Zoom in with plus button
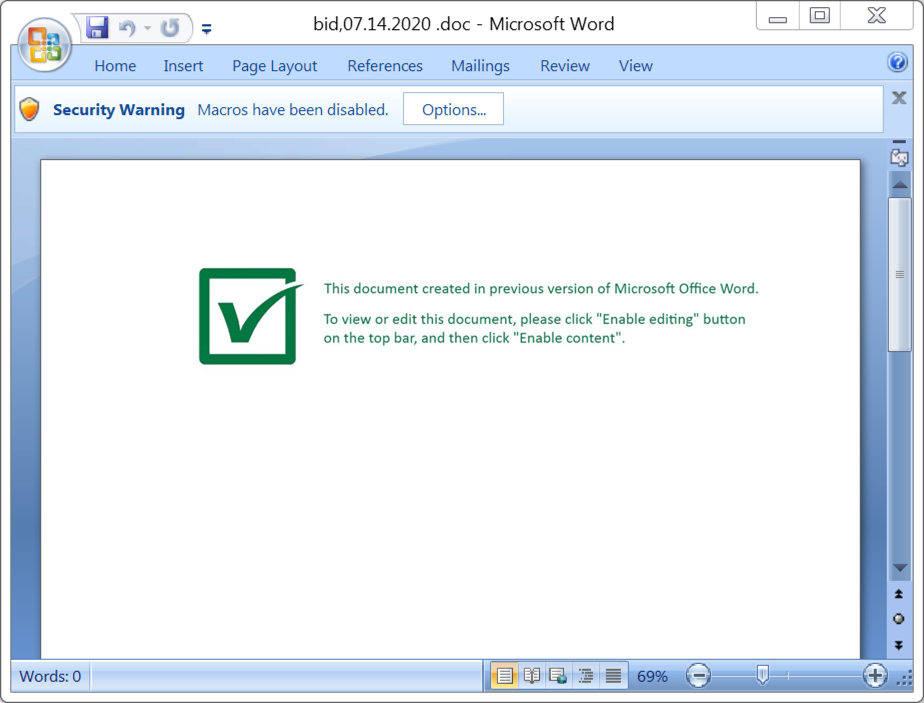The width and height of the screenshot is (924, 703). point(874,675)
